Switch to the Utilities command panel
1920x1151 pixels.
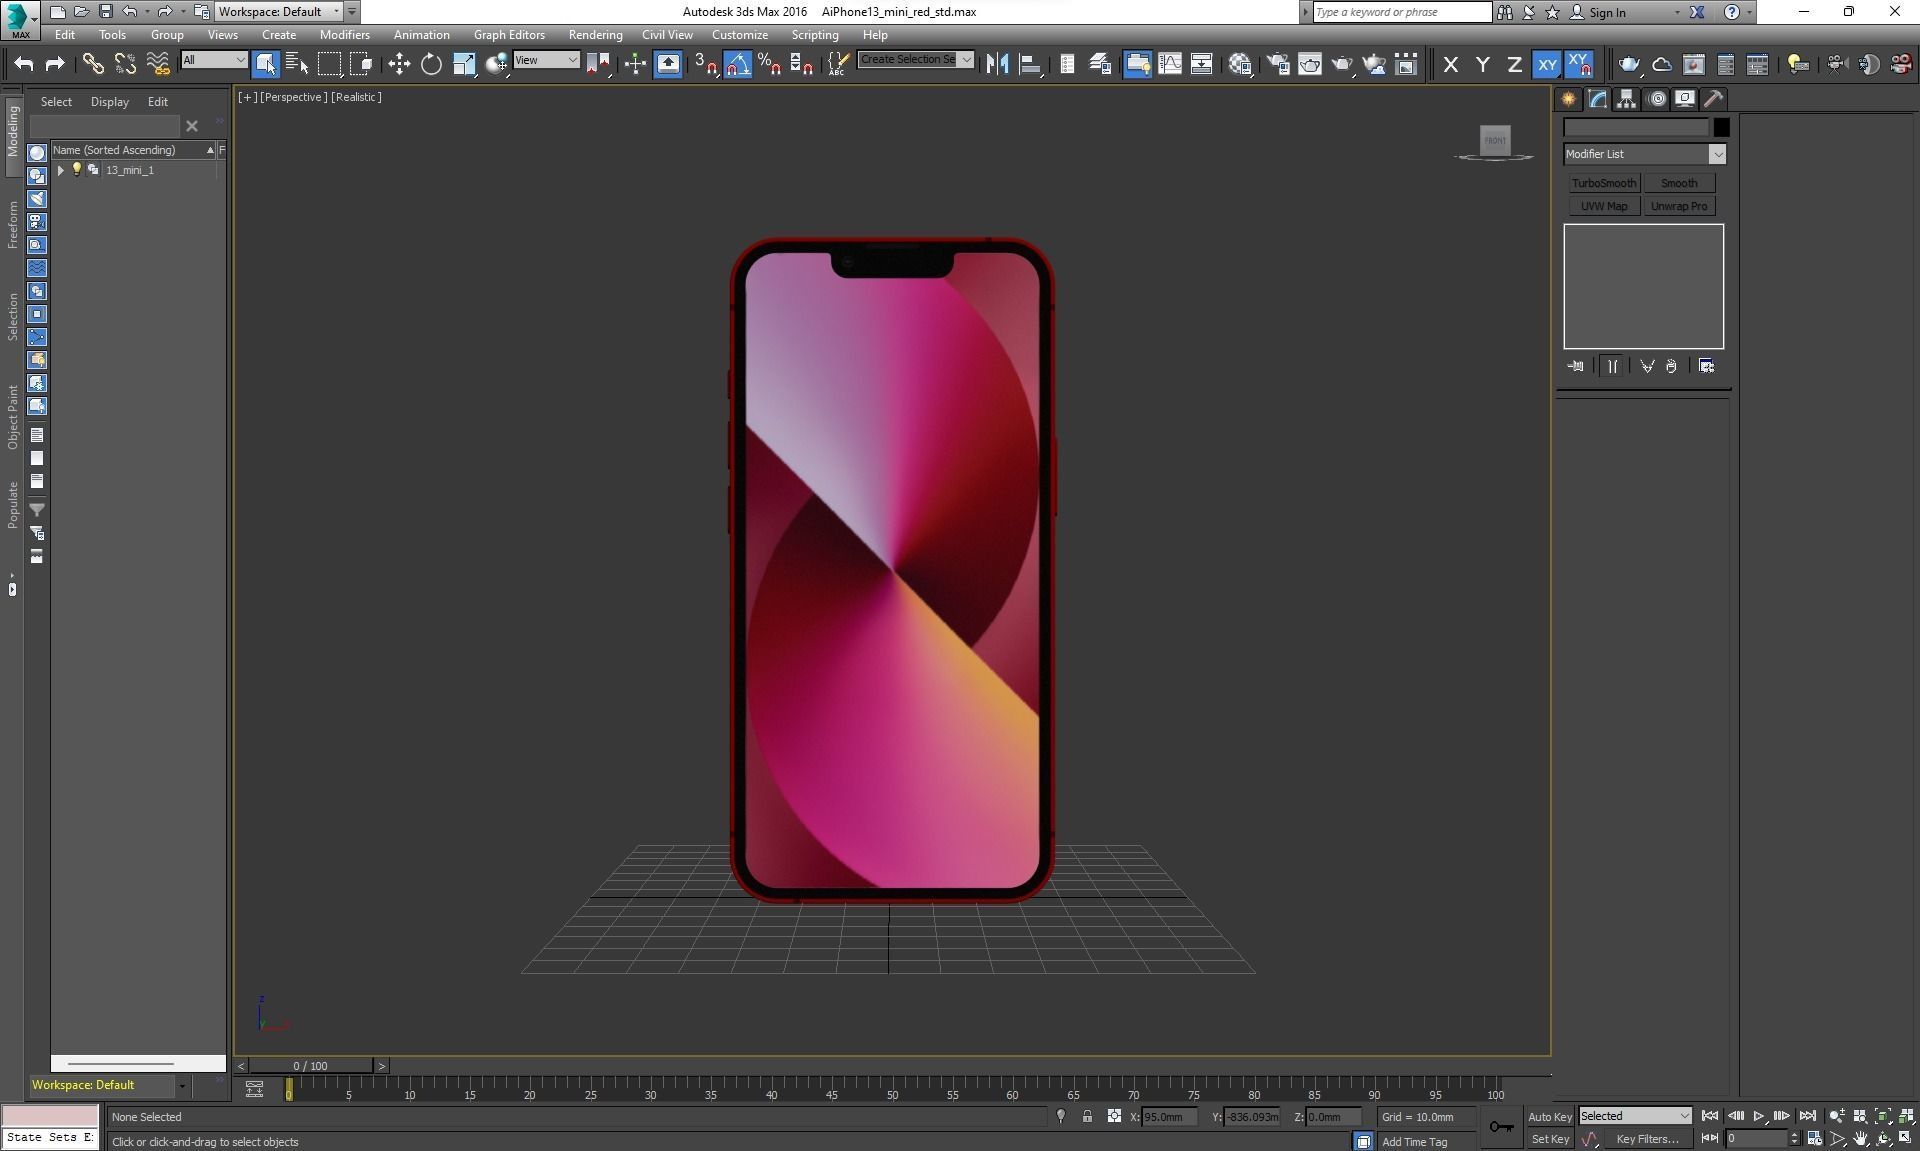[x=1714, y=99]
